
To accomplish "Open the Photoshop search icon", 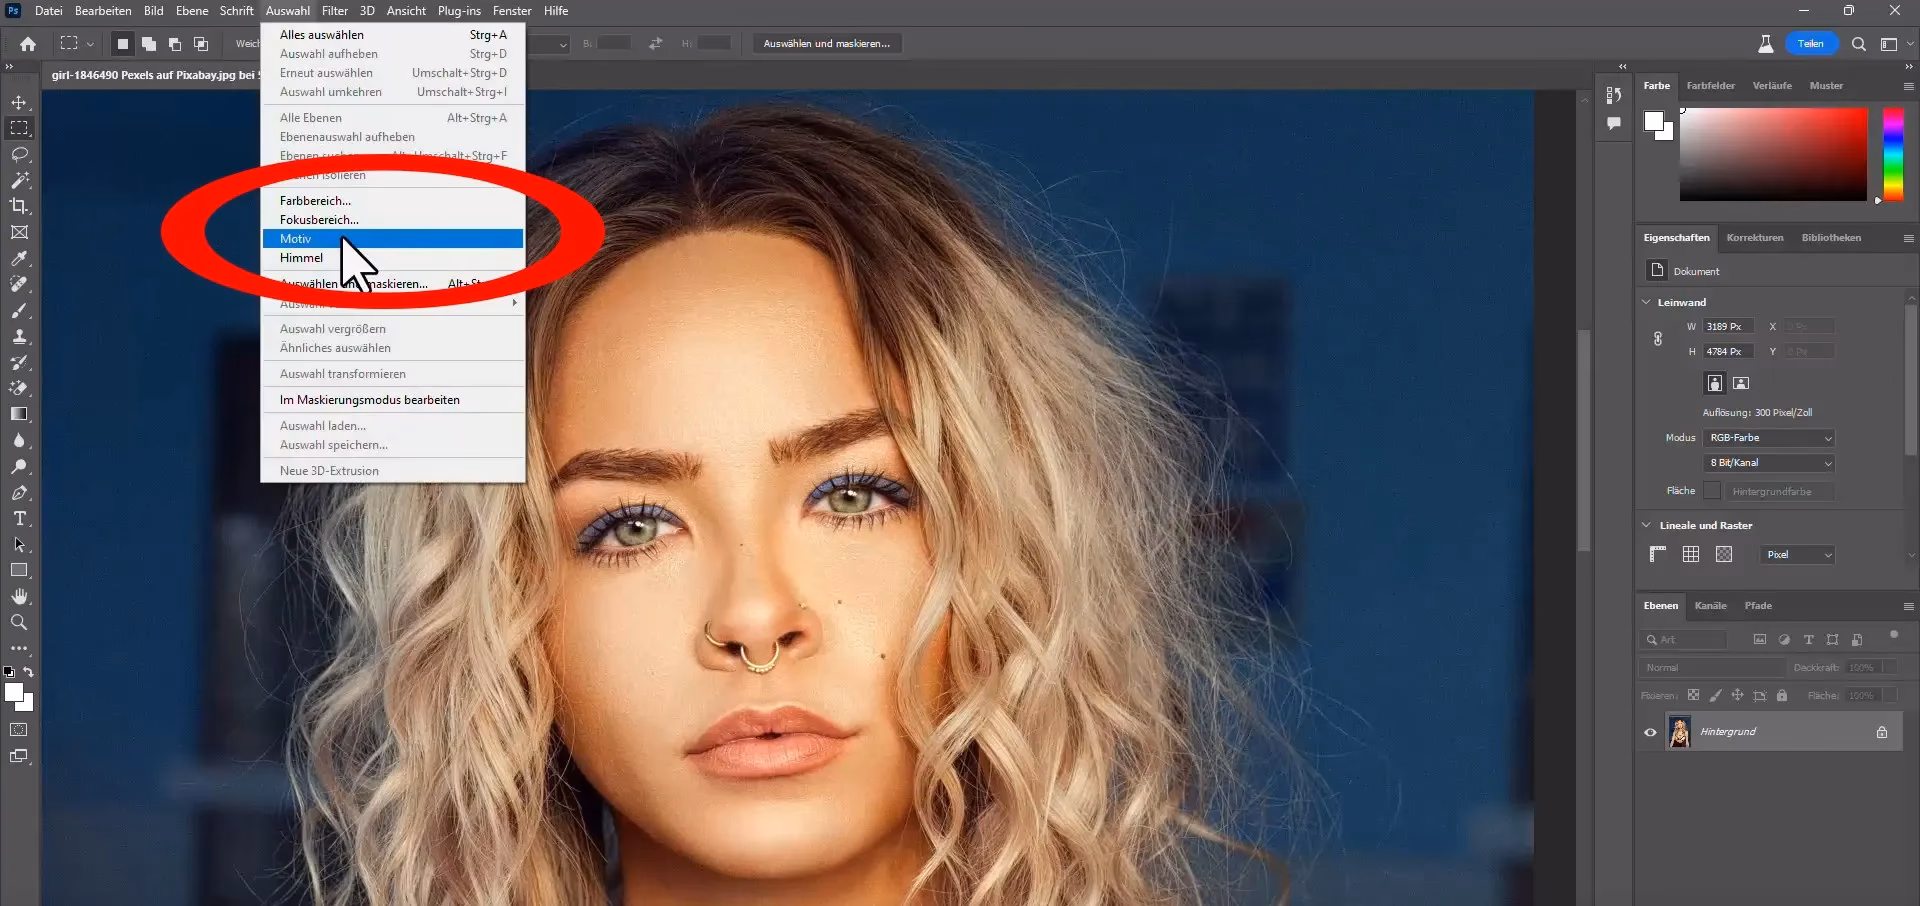I will (x=1859, y=44).
